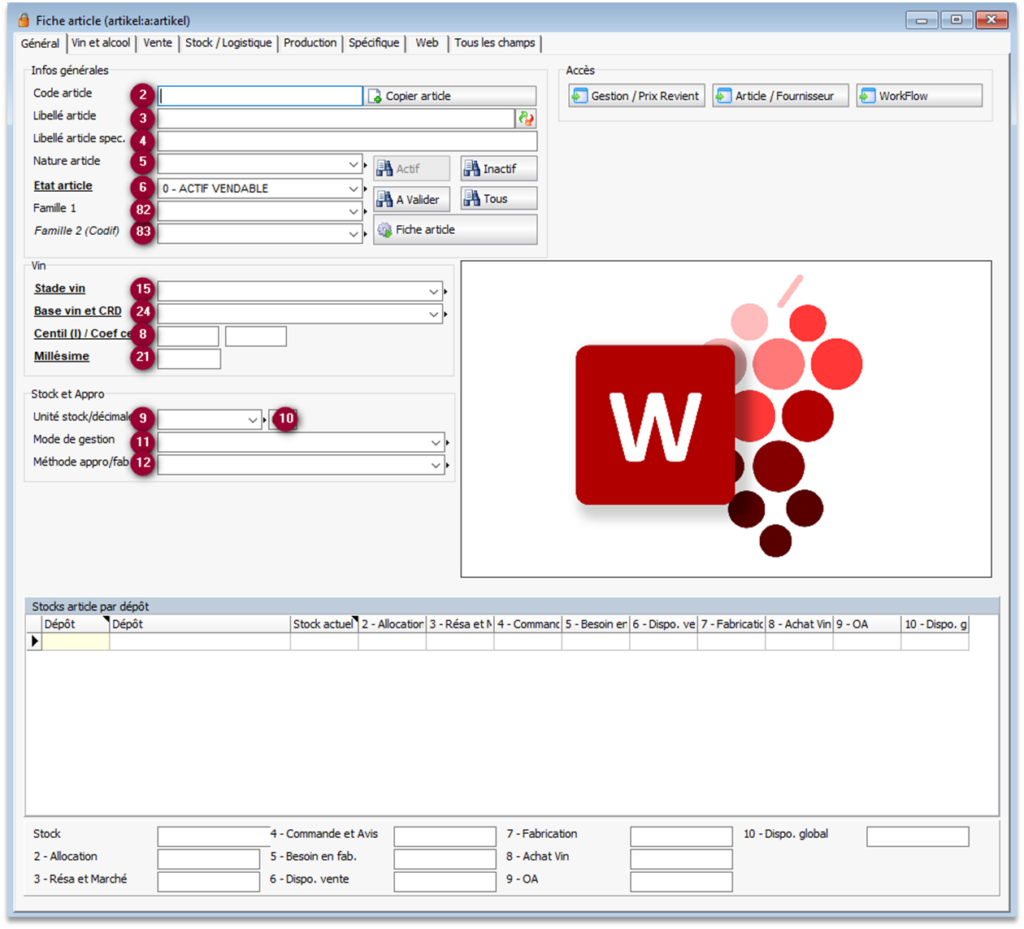
Task: Click the Inactif binoculars filter button
Action: coord(498,169)
